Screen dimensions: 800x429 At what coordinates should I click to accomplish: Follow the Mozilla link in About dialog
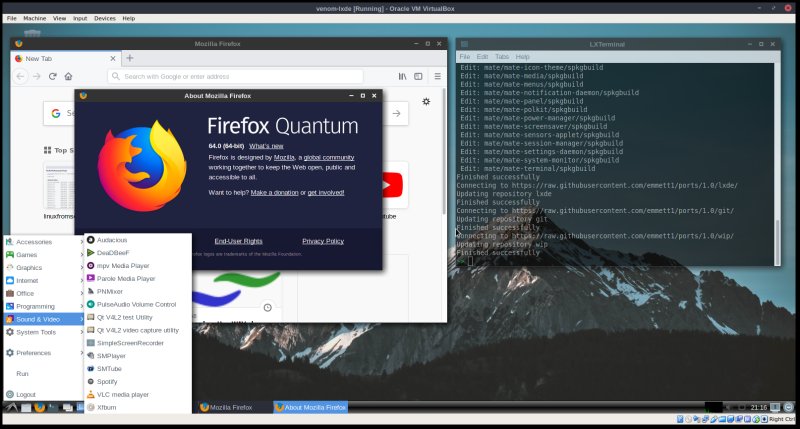[x=284, y=158]
